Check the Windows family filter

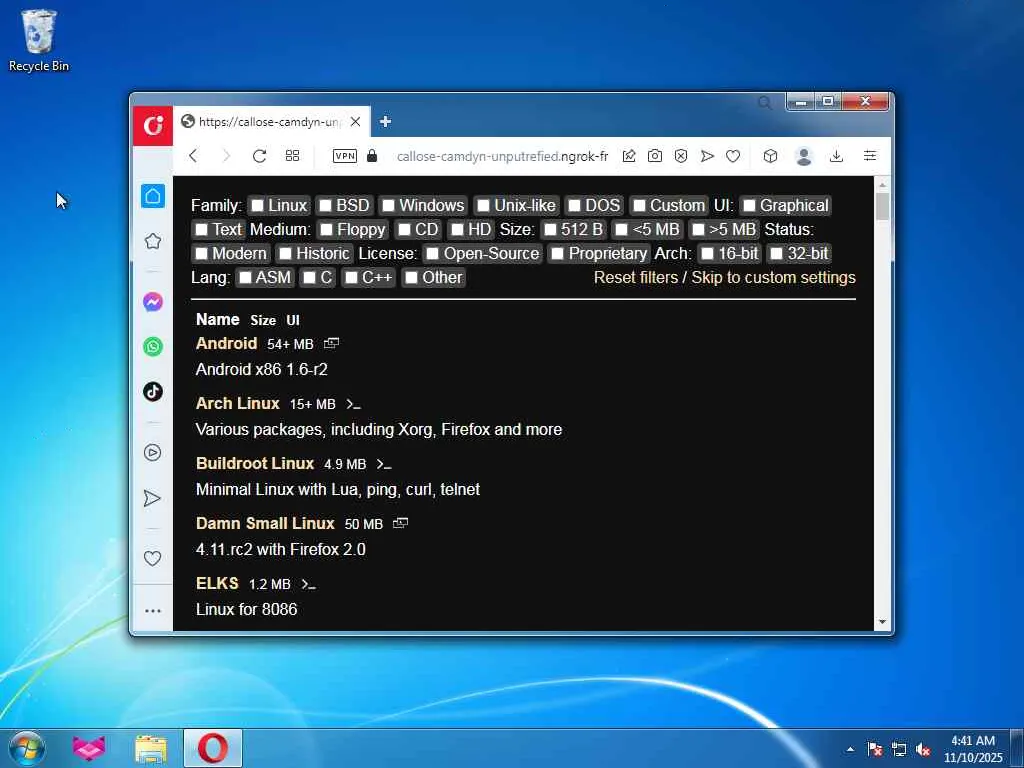click(389, 206)
